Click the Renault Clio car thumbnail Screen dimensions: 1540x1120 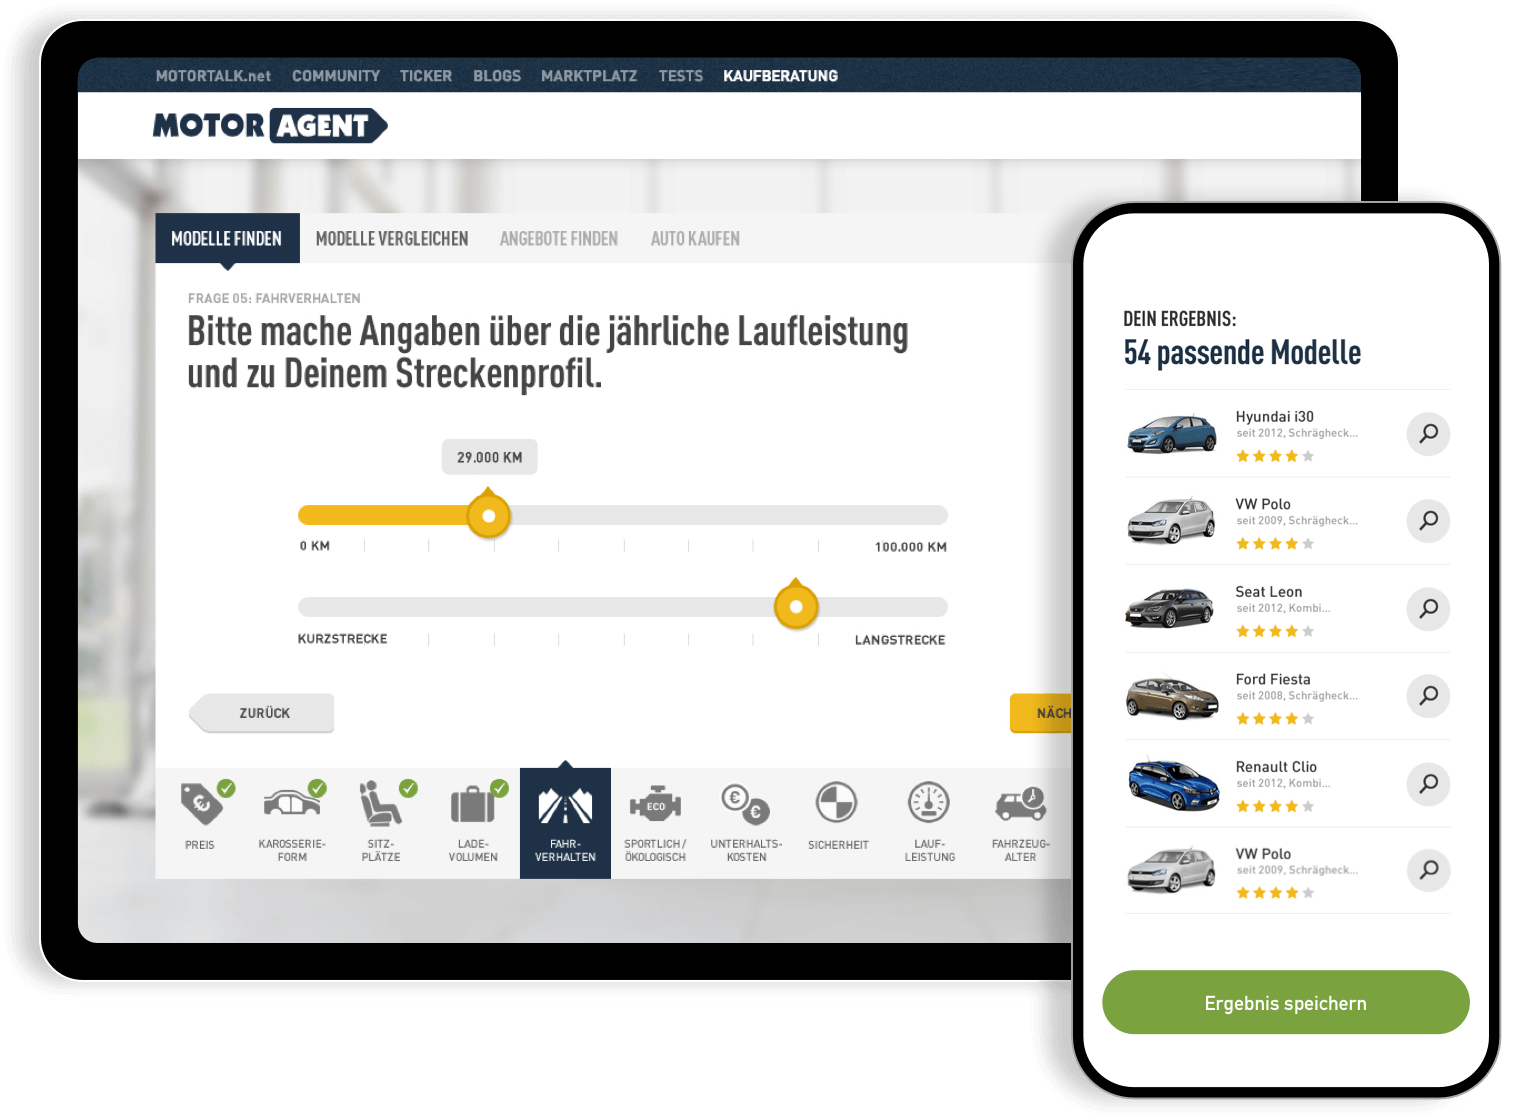point(1174,784)
